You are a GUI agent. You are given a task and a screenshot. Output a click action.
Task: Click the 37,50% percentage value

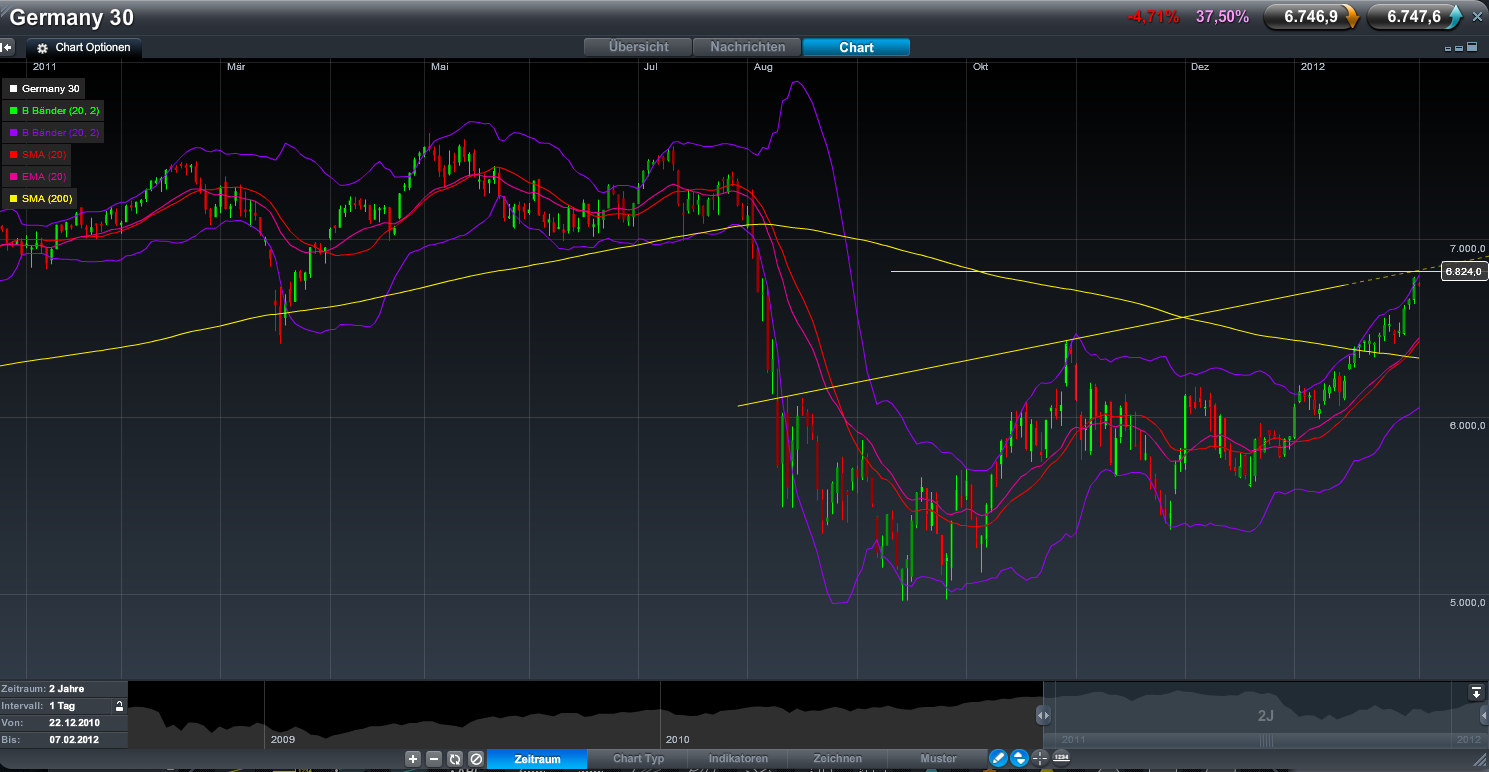point(1222,16)
